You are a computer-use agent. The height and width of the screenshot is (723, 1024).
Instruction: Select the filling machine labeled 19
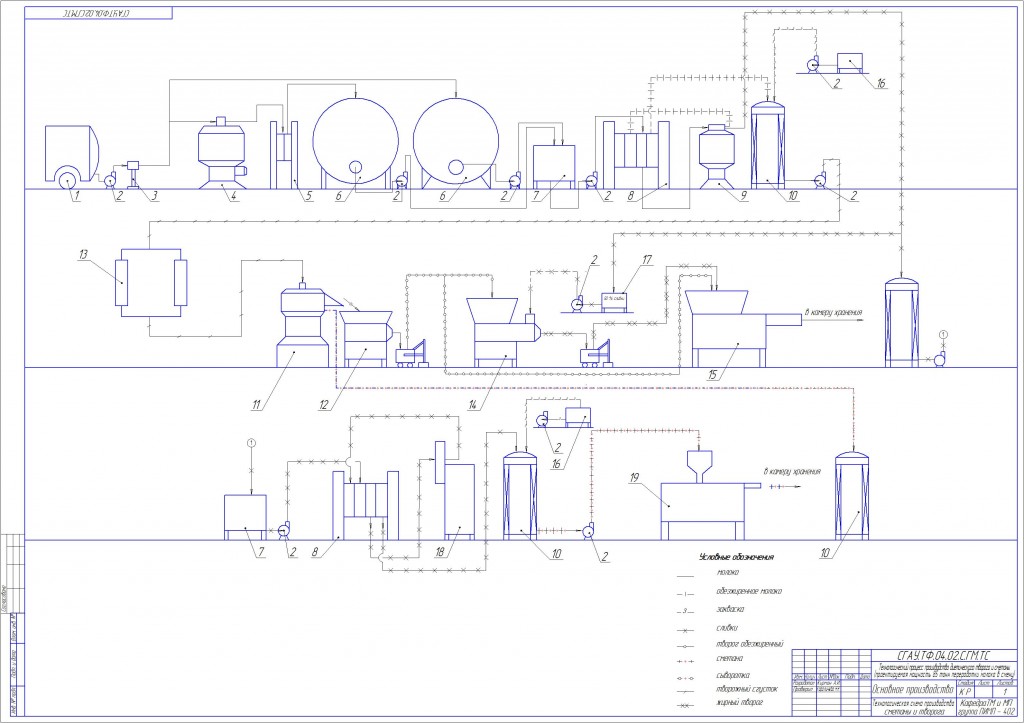coord(711,495)
